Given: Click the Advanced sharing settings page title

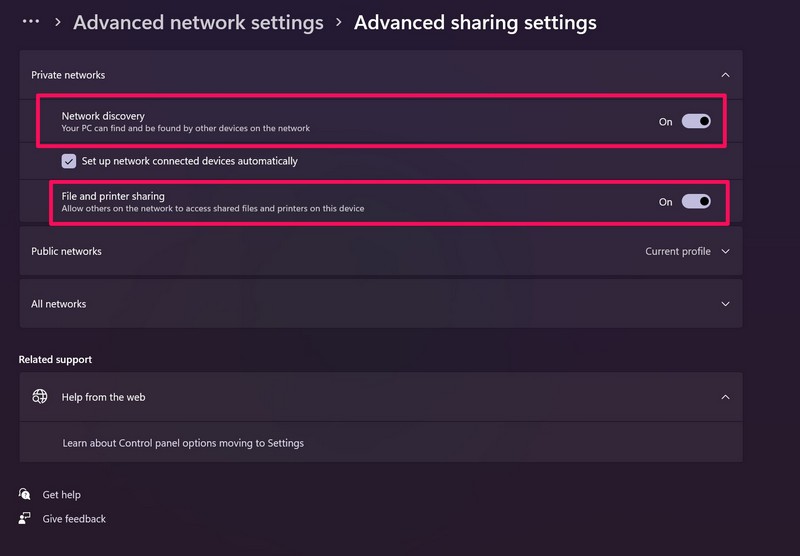Looking at the screenshot, I should pyautogui.click(x=475, y=22).
